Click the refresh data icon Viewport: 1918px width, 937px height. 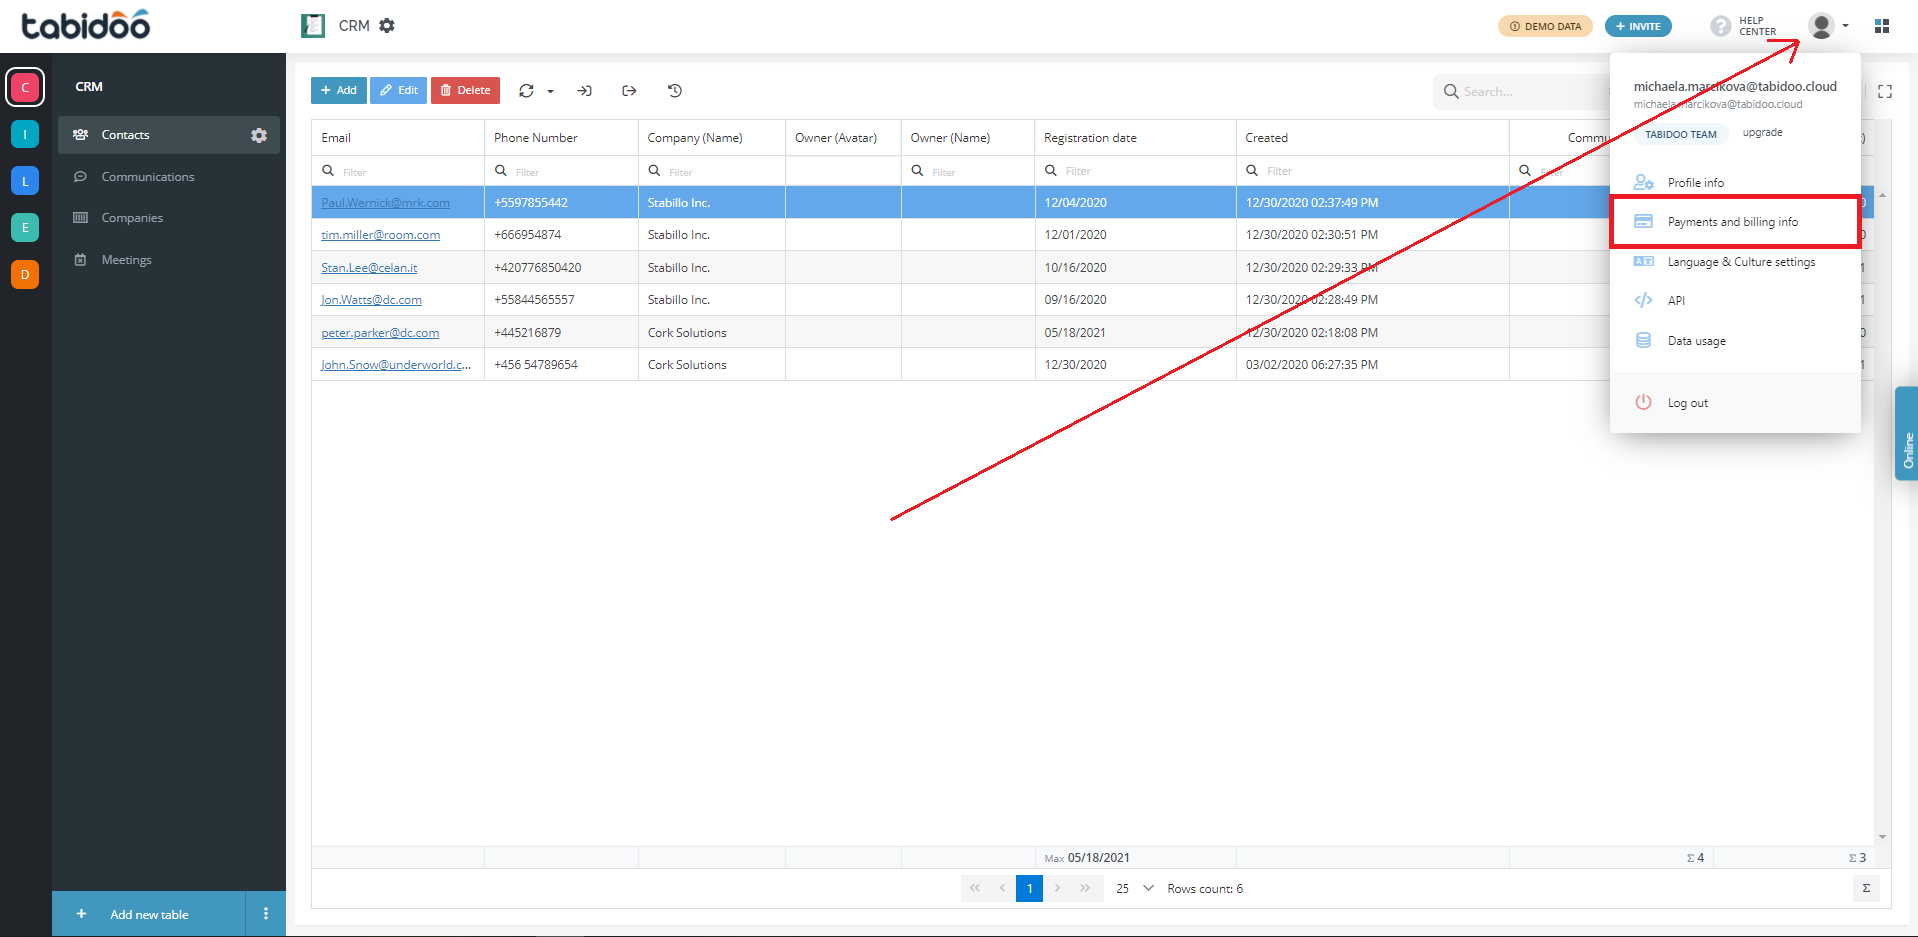526,91
